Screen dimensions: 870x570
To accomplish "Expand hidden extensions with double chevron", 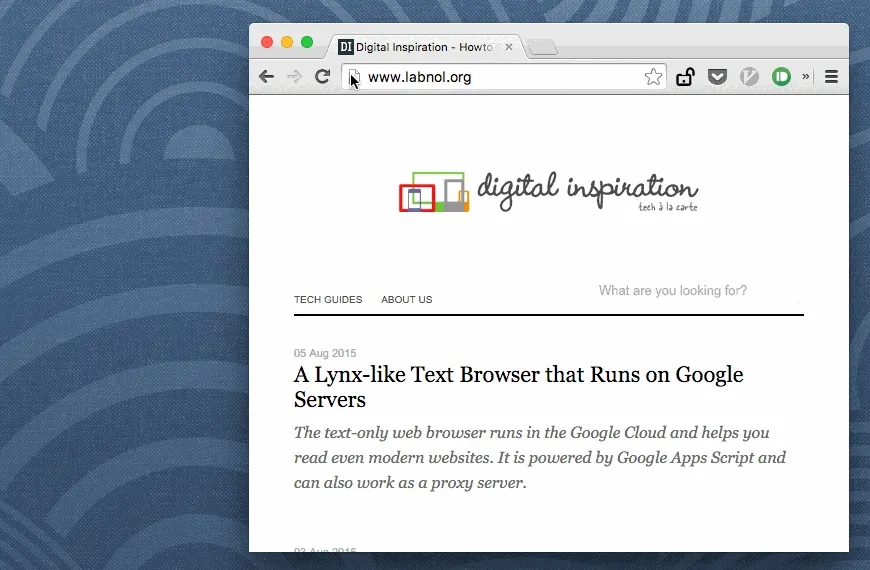I will pyautogui.click(x=806, y=77).
